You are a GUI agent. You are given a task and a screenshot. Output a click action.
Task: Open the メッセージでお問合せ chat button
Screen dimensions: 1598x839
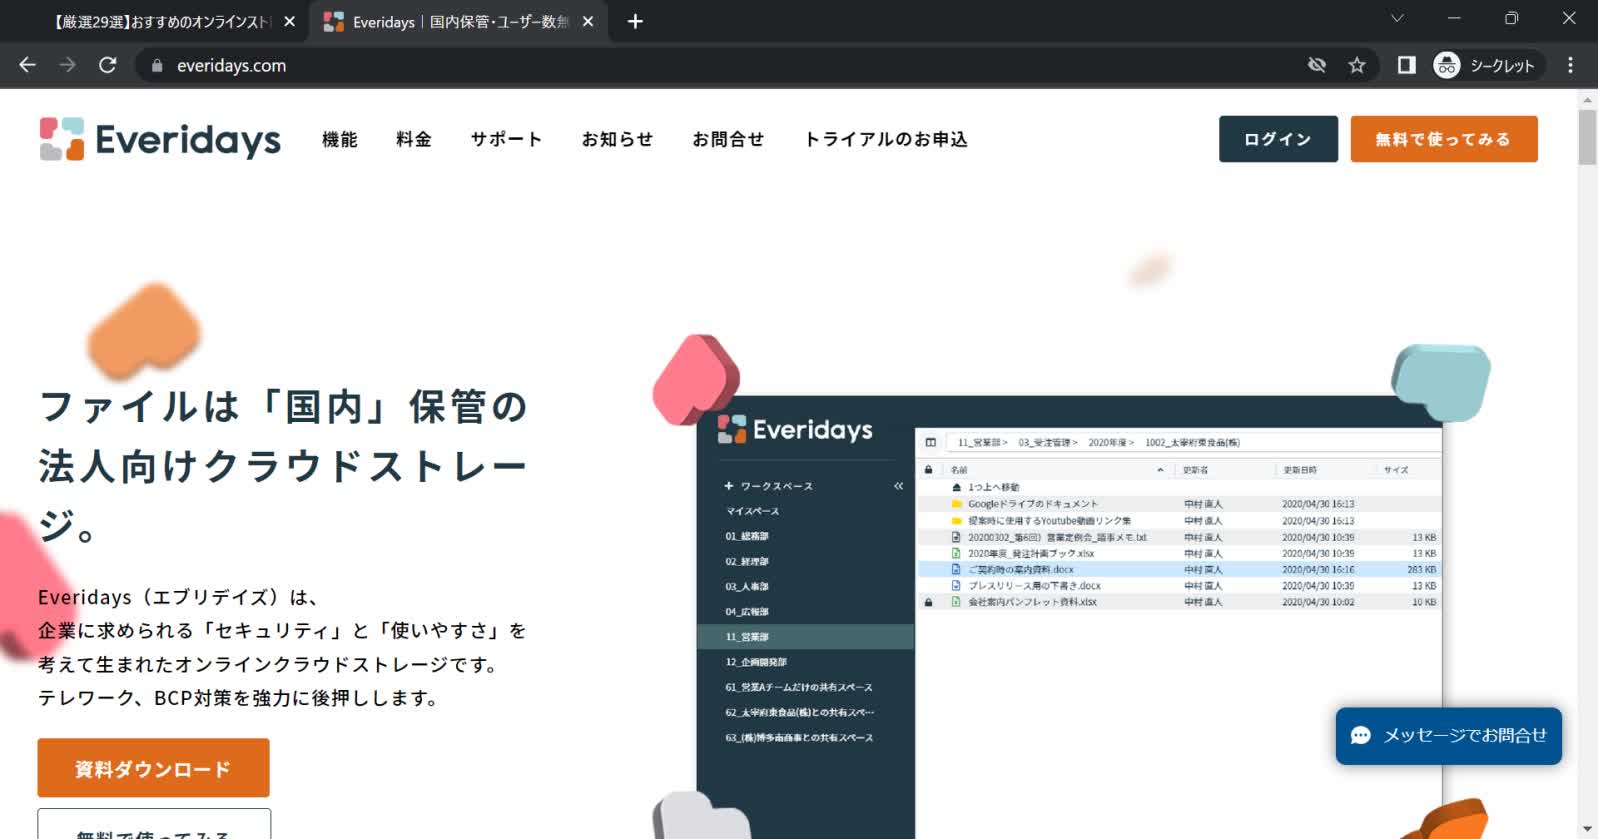point(1449,736)
